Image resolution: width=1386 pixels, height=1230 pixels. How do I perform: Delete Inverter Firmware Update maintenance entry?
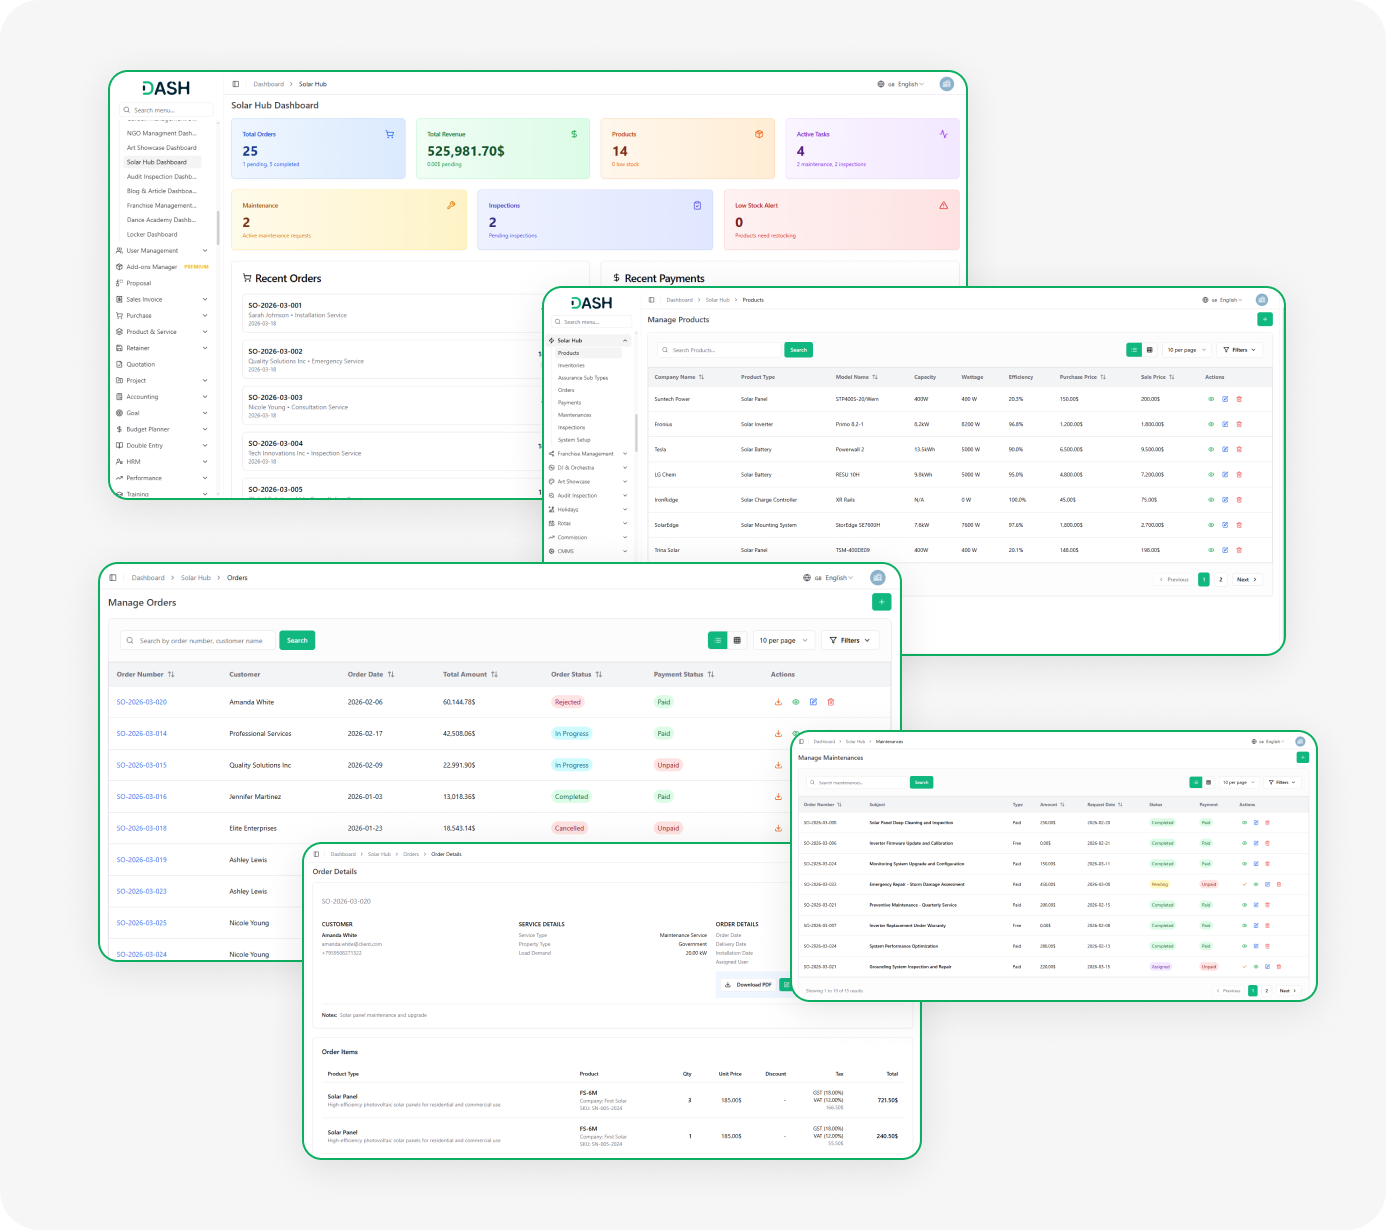point(1267,843)
